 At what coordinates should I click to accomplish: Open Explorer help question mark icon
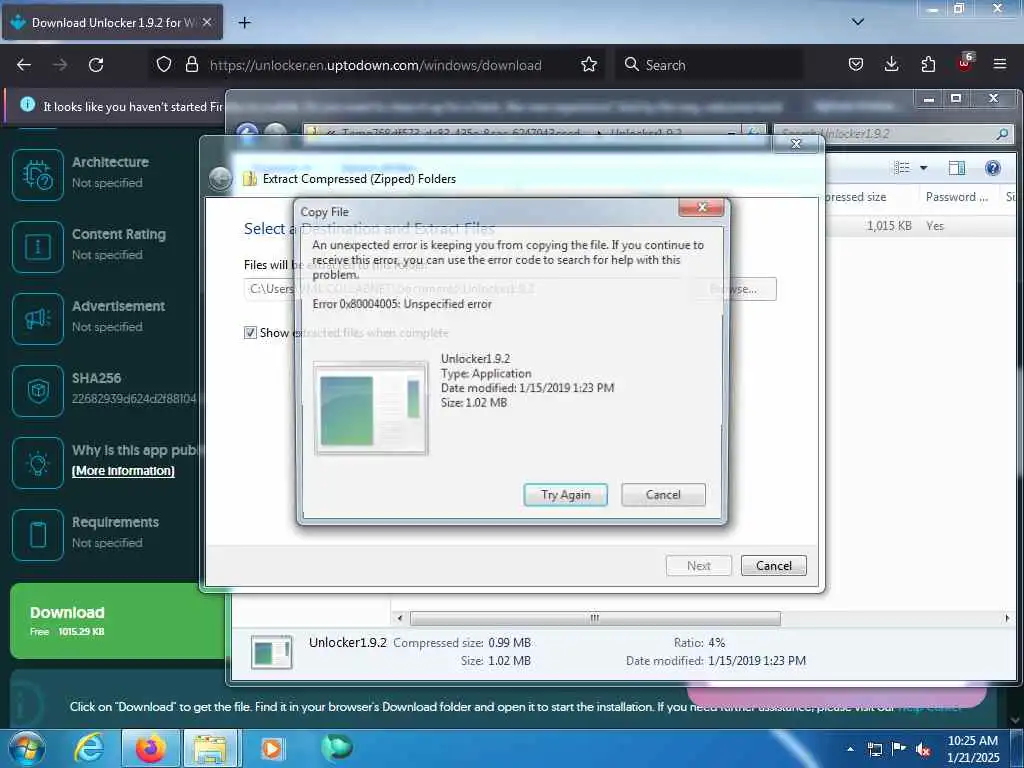993,168
